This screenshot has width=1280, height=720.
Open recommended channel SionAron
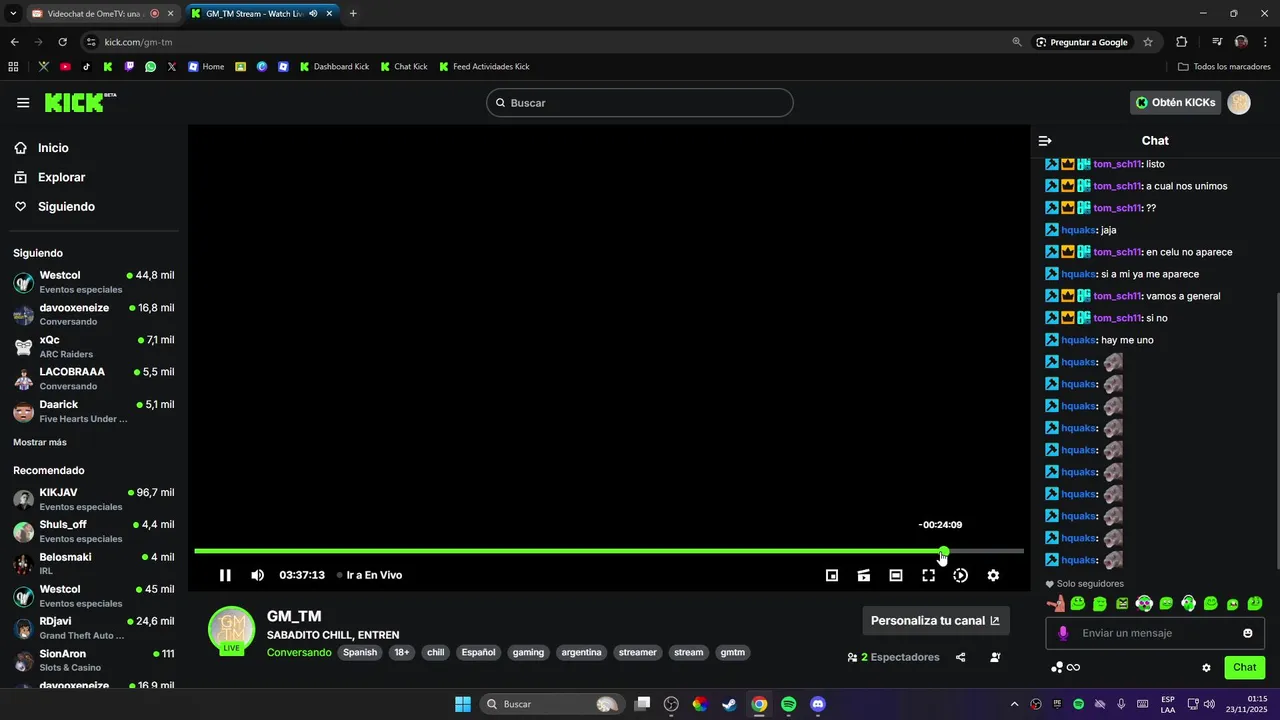tap(94, 660)
